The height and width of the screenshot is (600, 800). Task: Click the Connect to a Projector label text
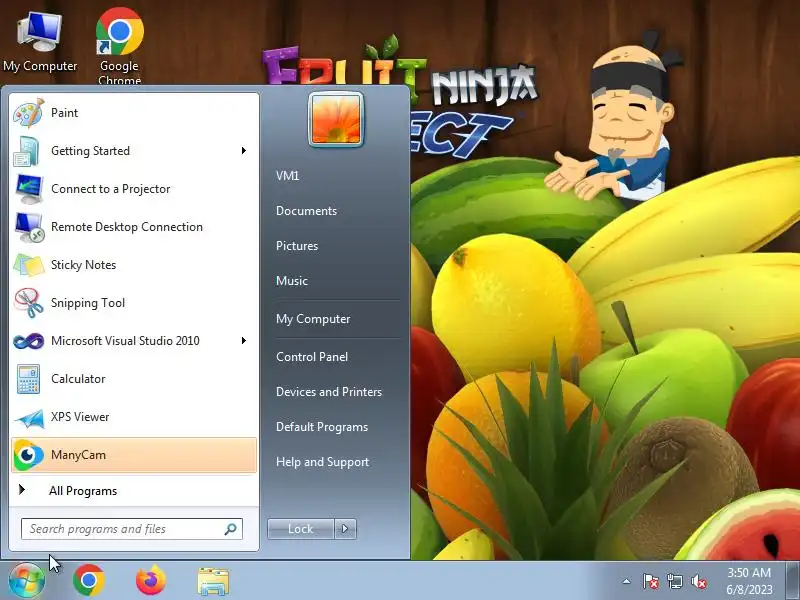click(110, 189)
